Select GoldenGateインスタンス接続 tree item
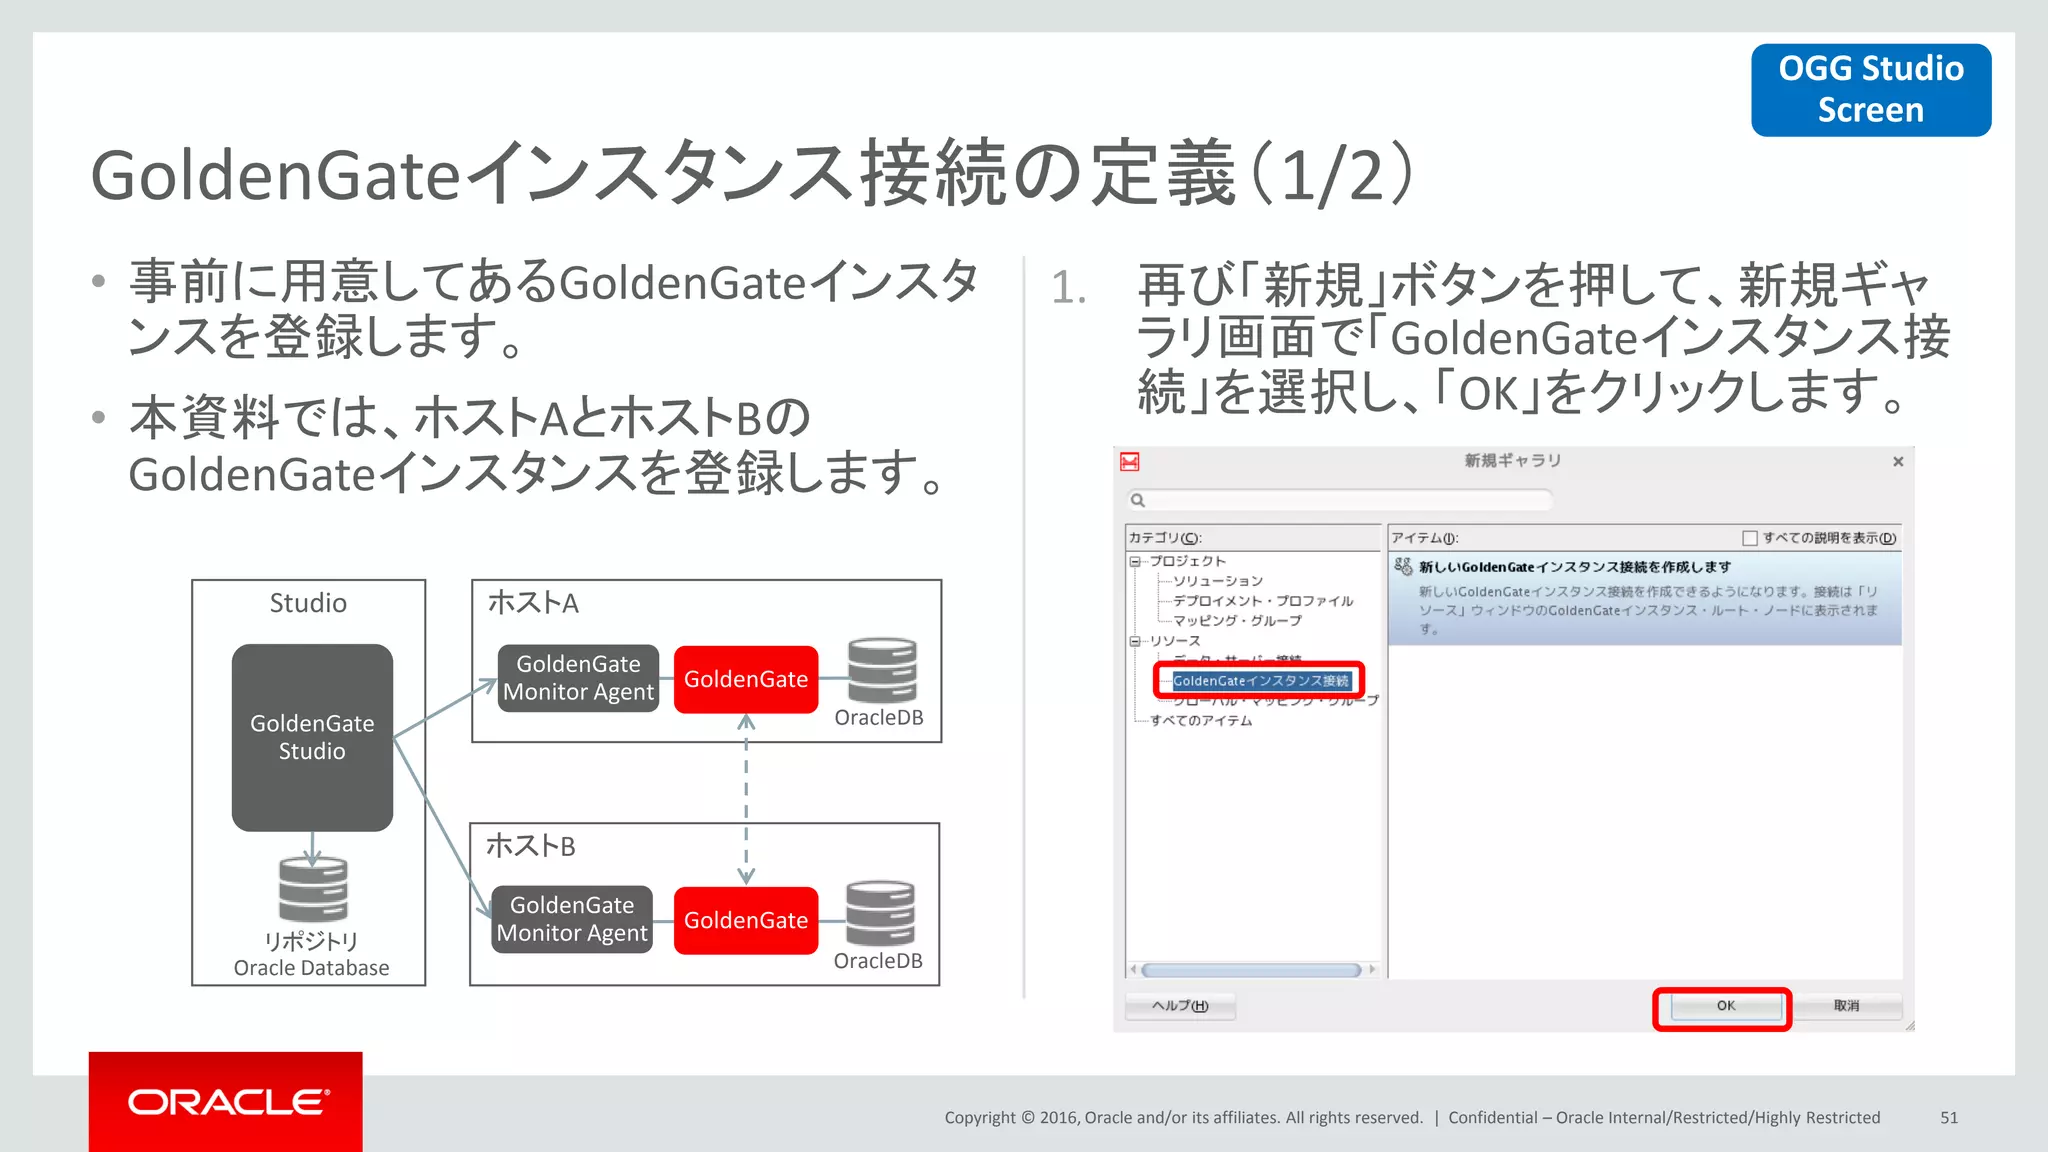Viewport: 2048px width, 1152px height. [x=1261, y=681]
